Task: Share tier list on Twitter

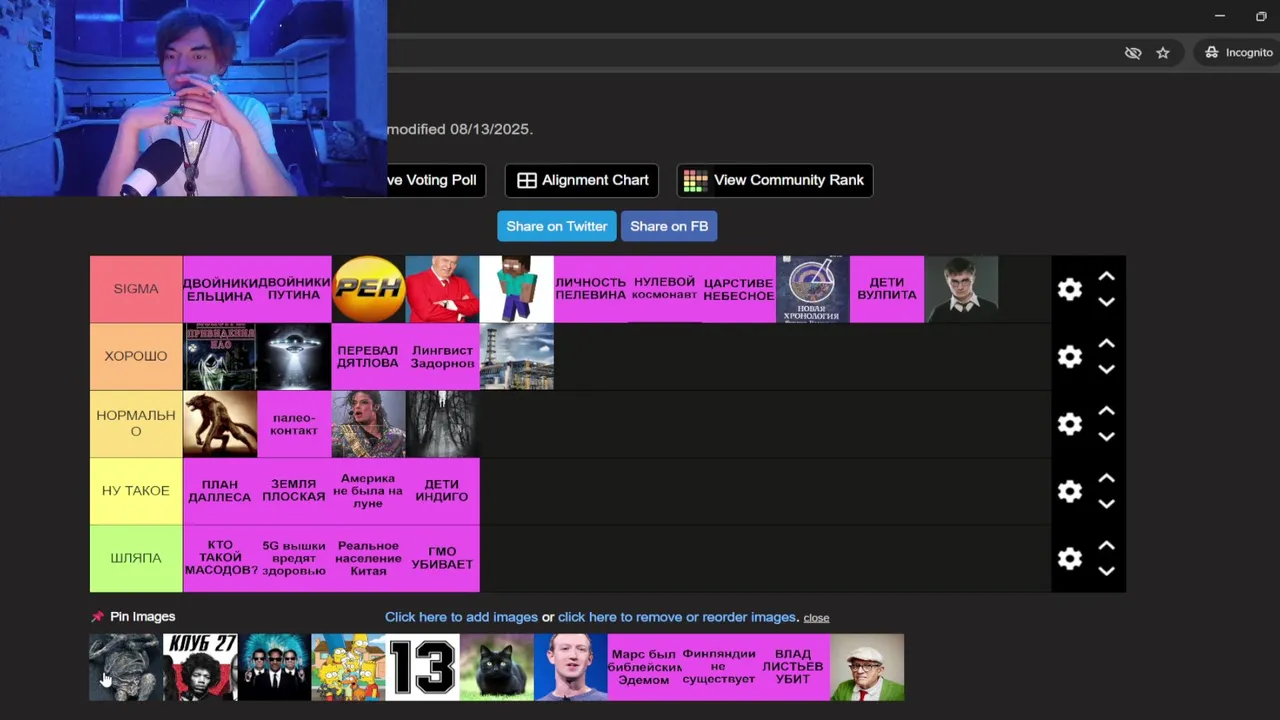Action: tap(557, 226)
